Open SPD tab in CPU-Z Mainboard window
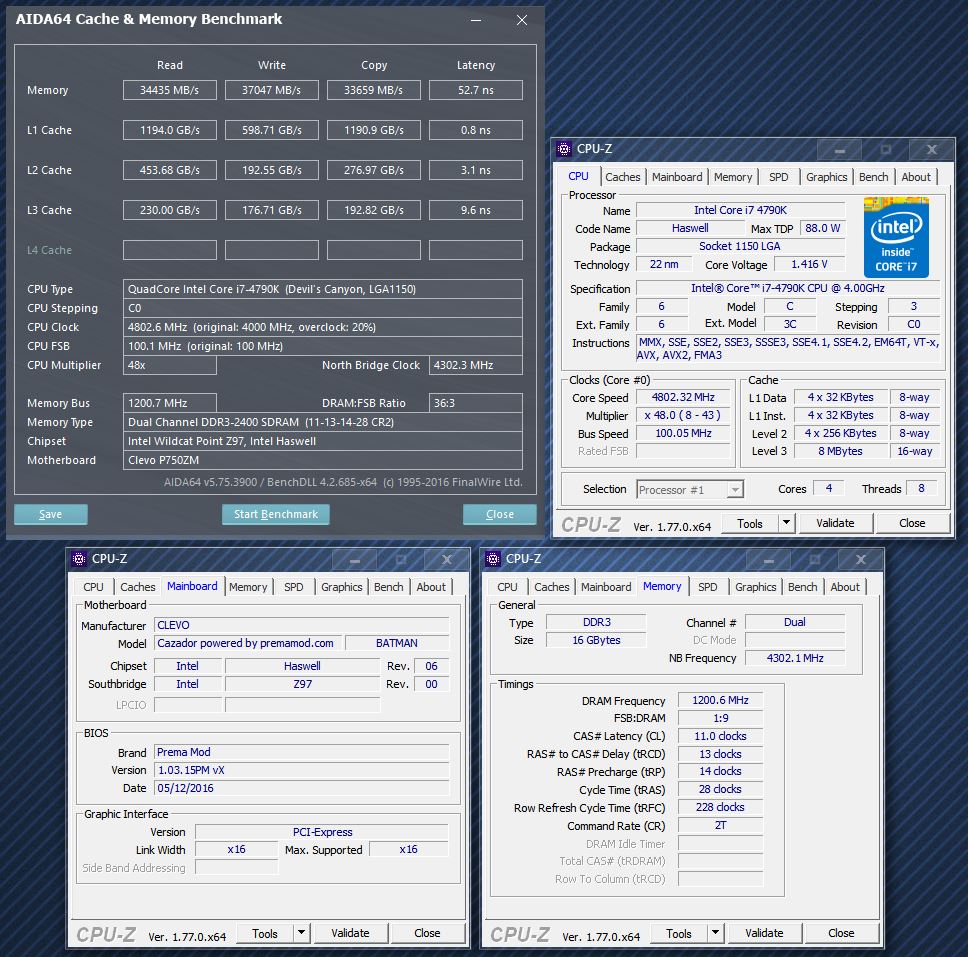This screenshot has width=968, height=957. [x=294, y=587]
